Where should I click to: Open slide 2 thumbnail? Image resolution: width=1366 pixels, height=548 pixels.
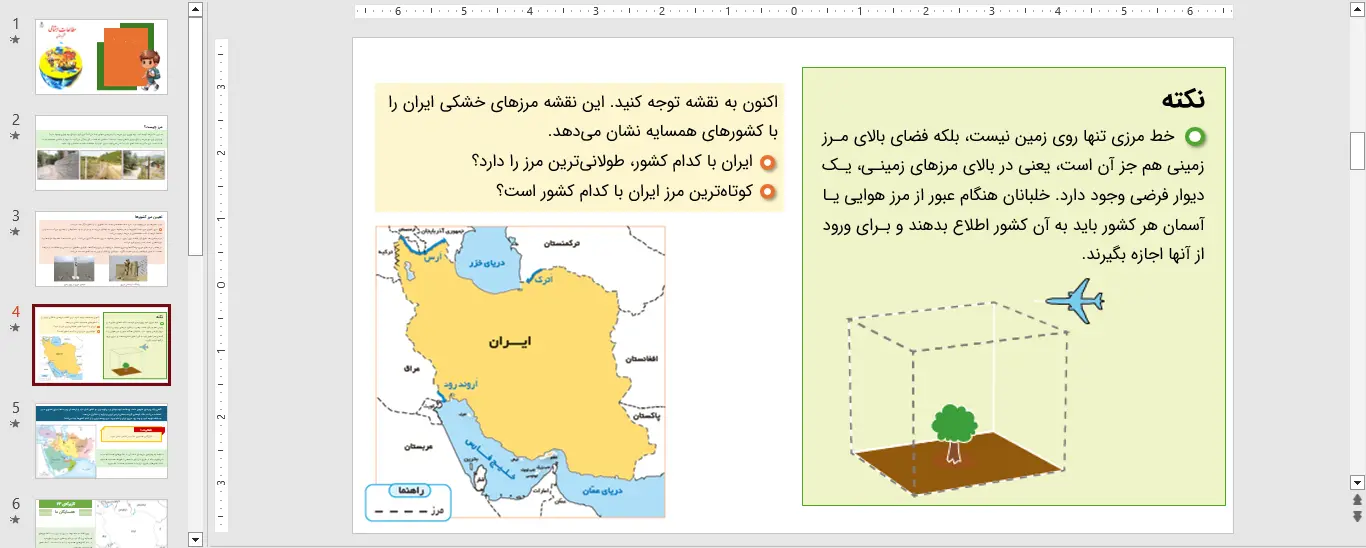(x=101, y=153)
